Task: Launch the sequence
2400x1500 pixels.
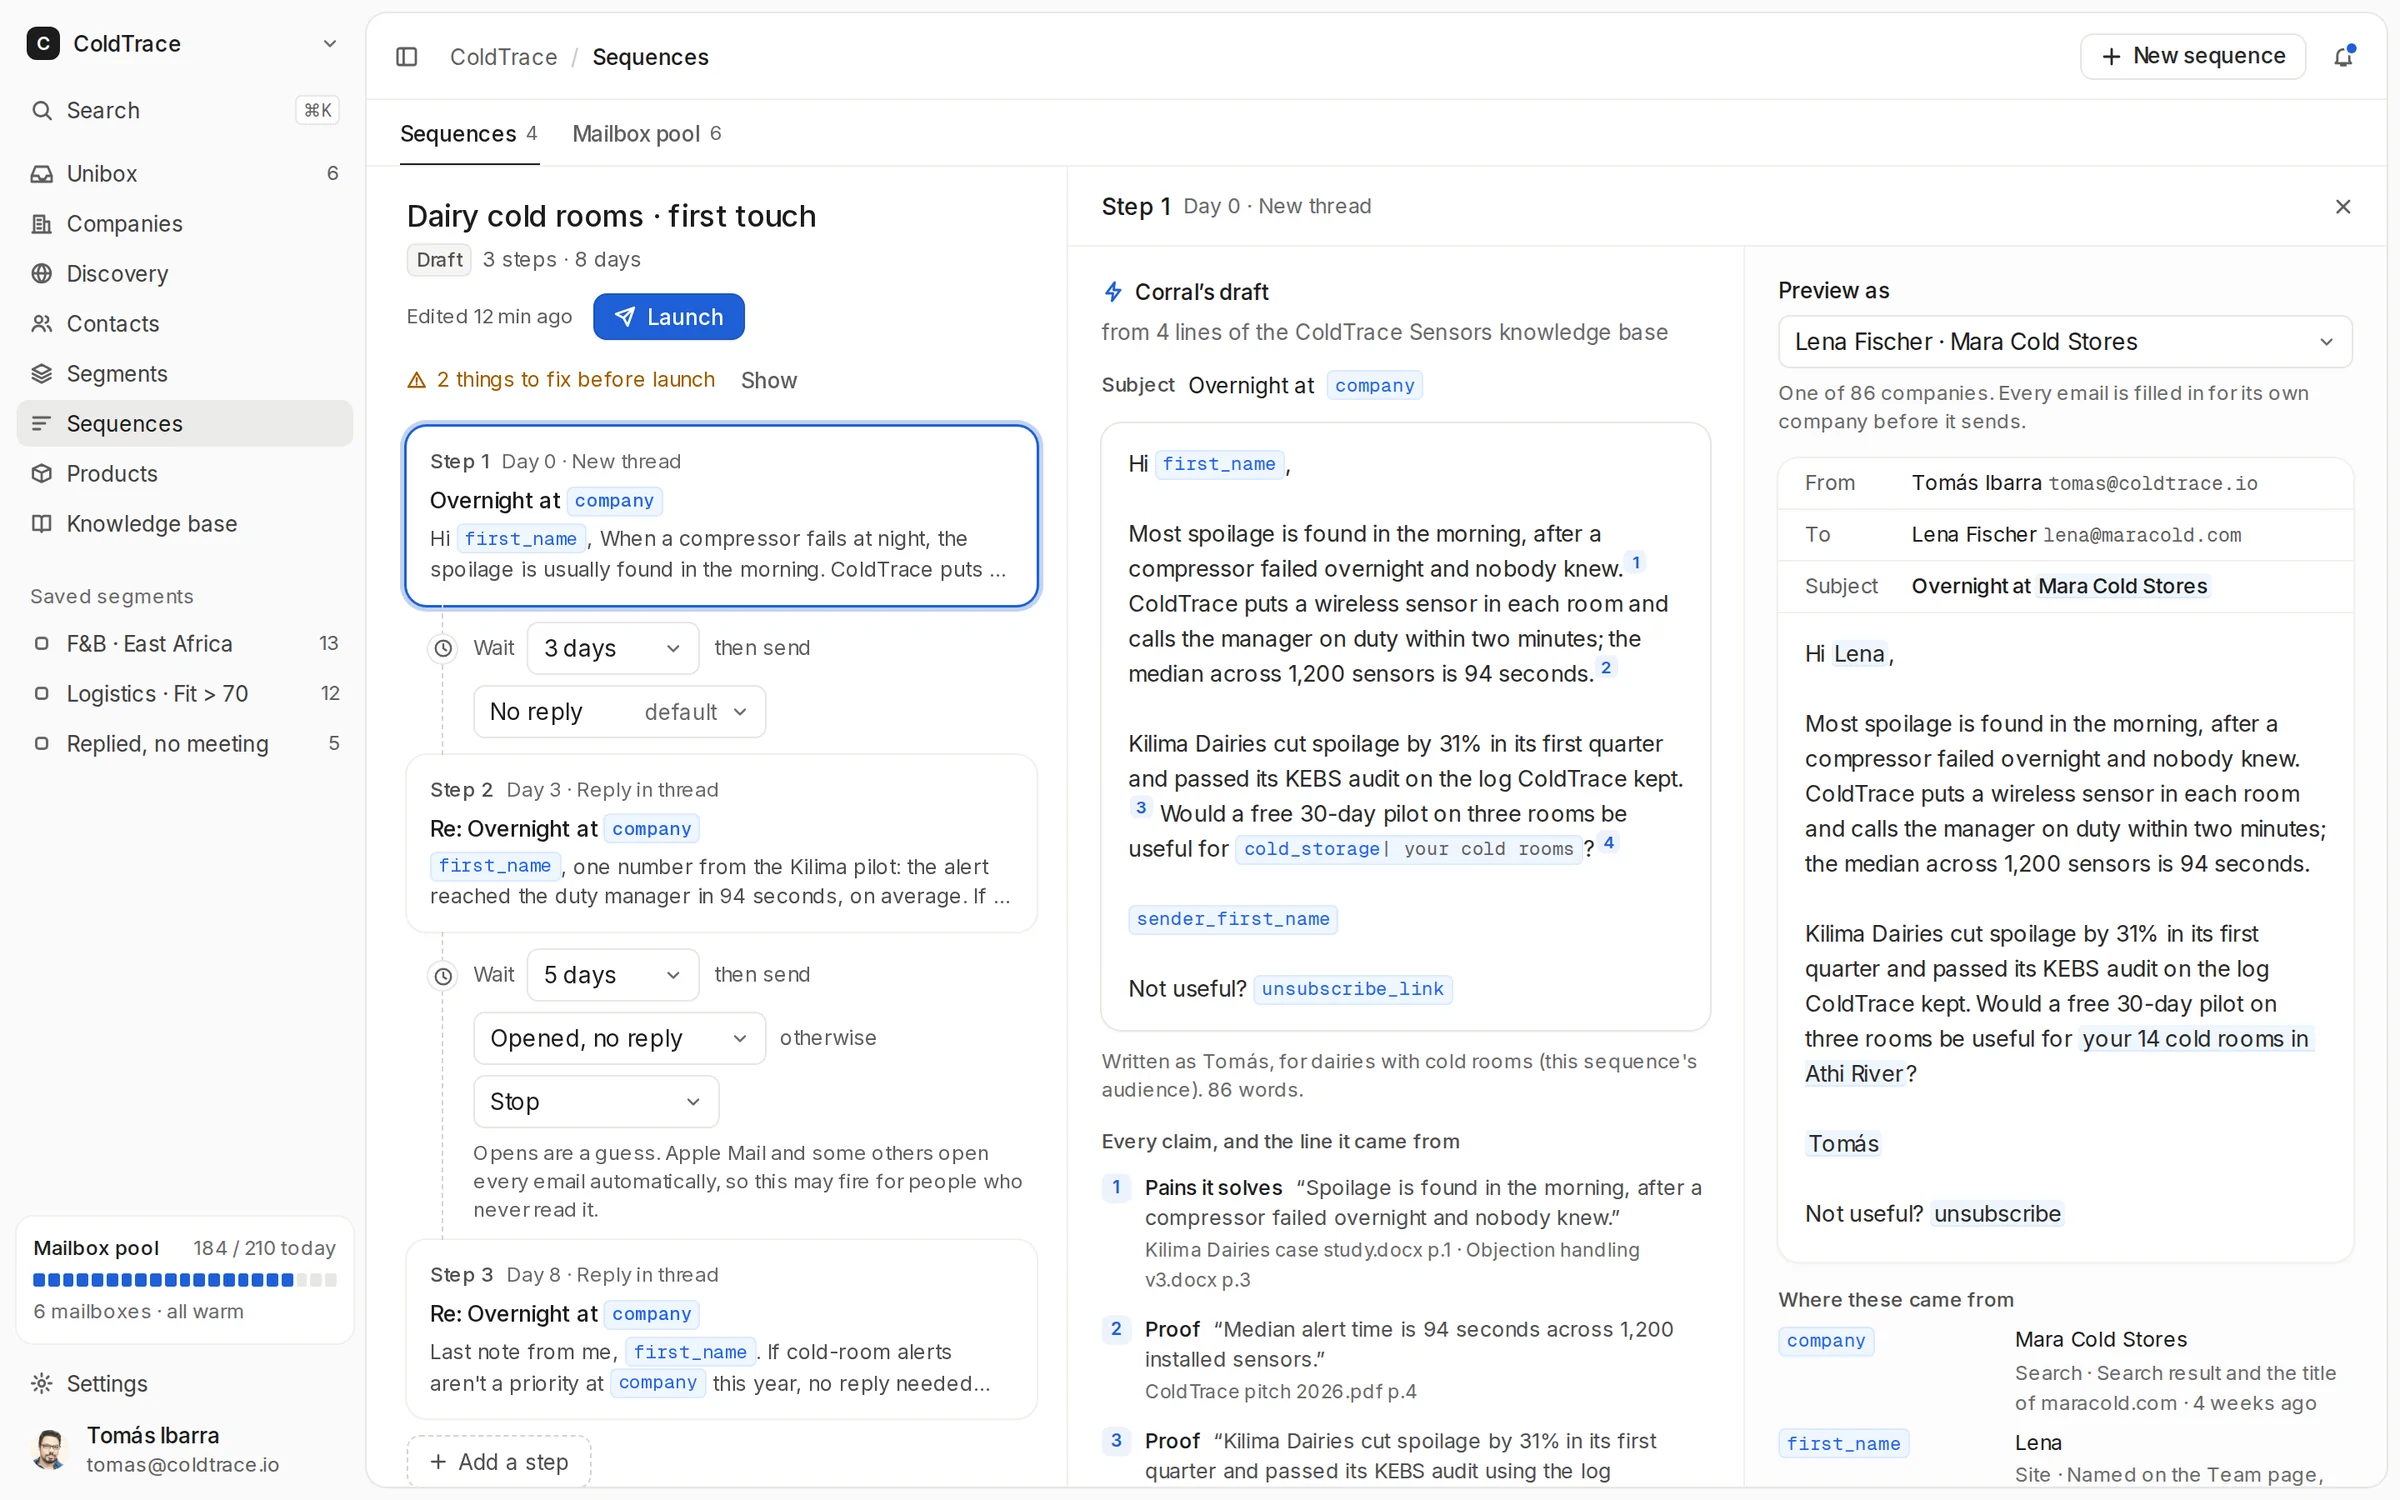Action: pyautogui.click(x=668, y=317)
